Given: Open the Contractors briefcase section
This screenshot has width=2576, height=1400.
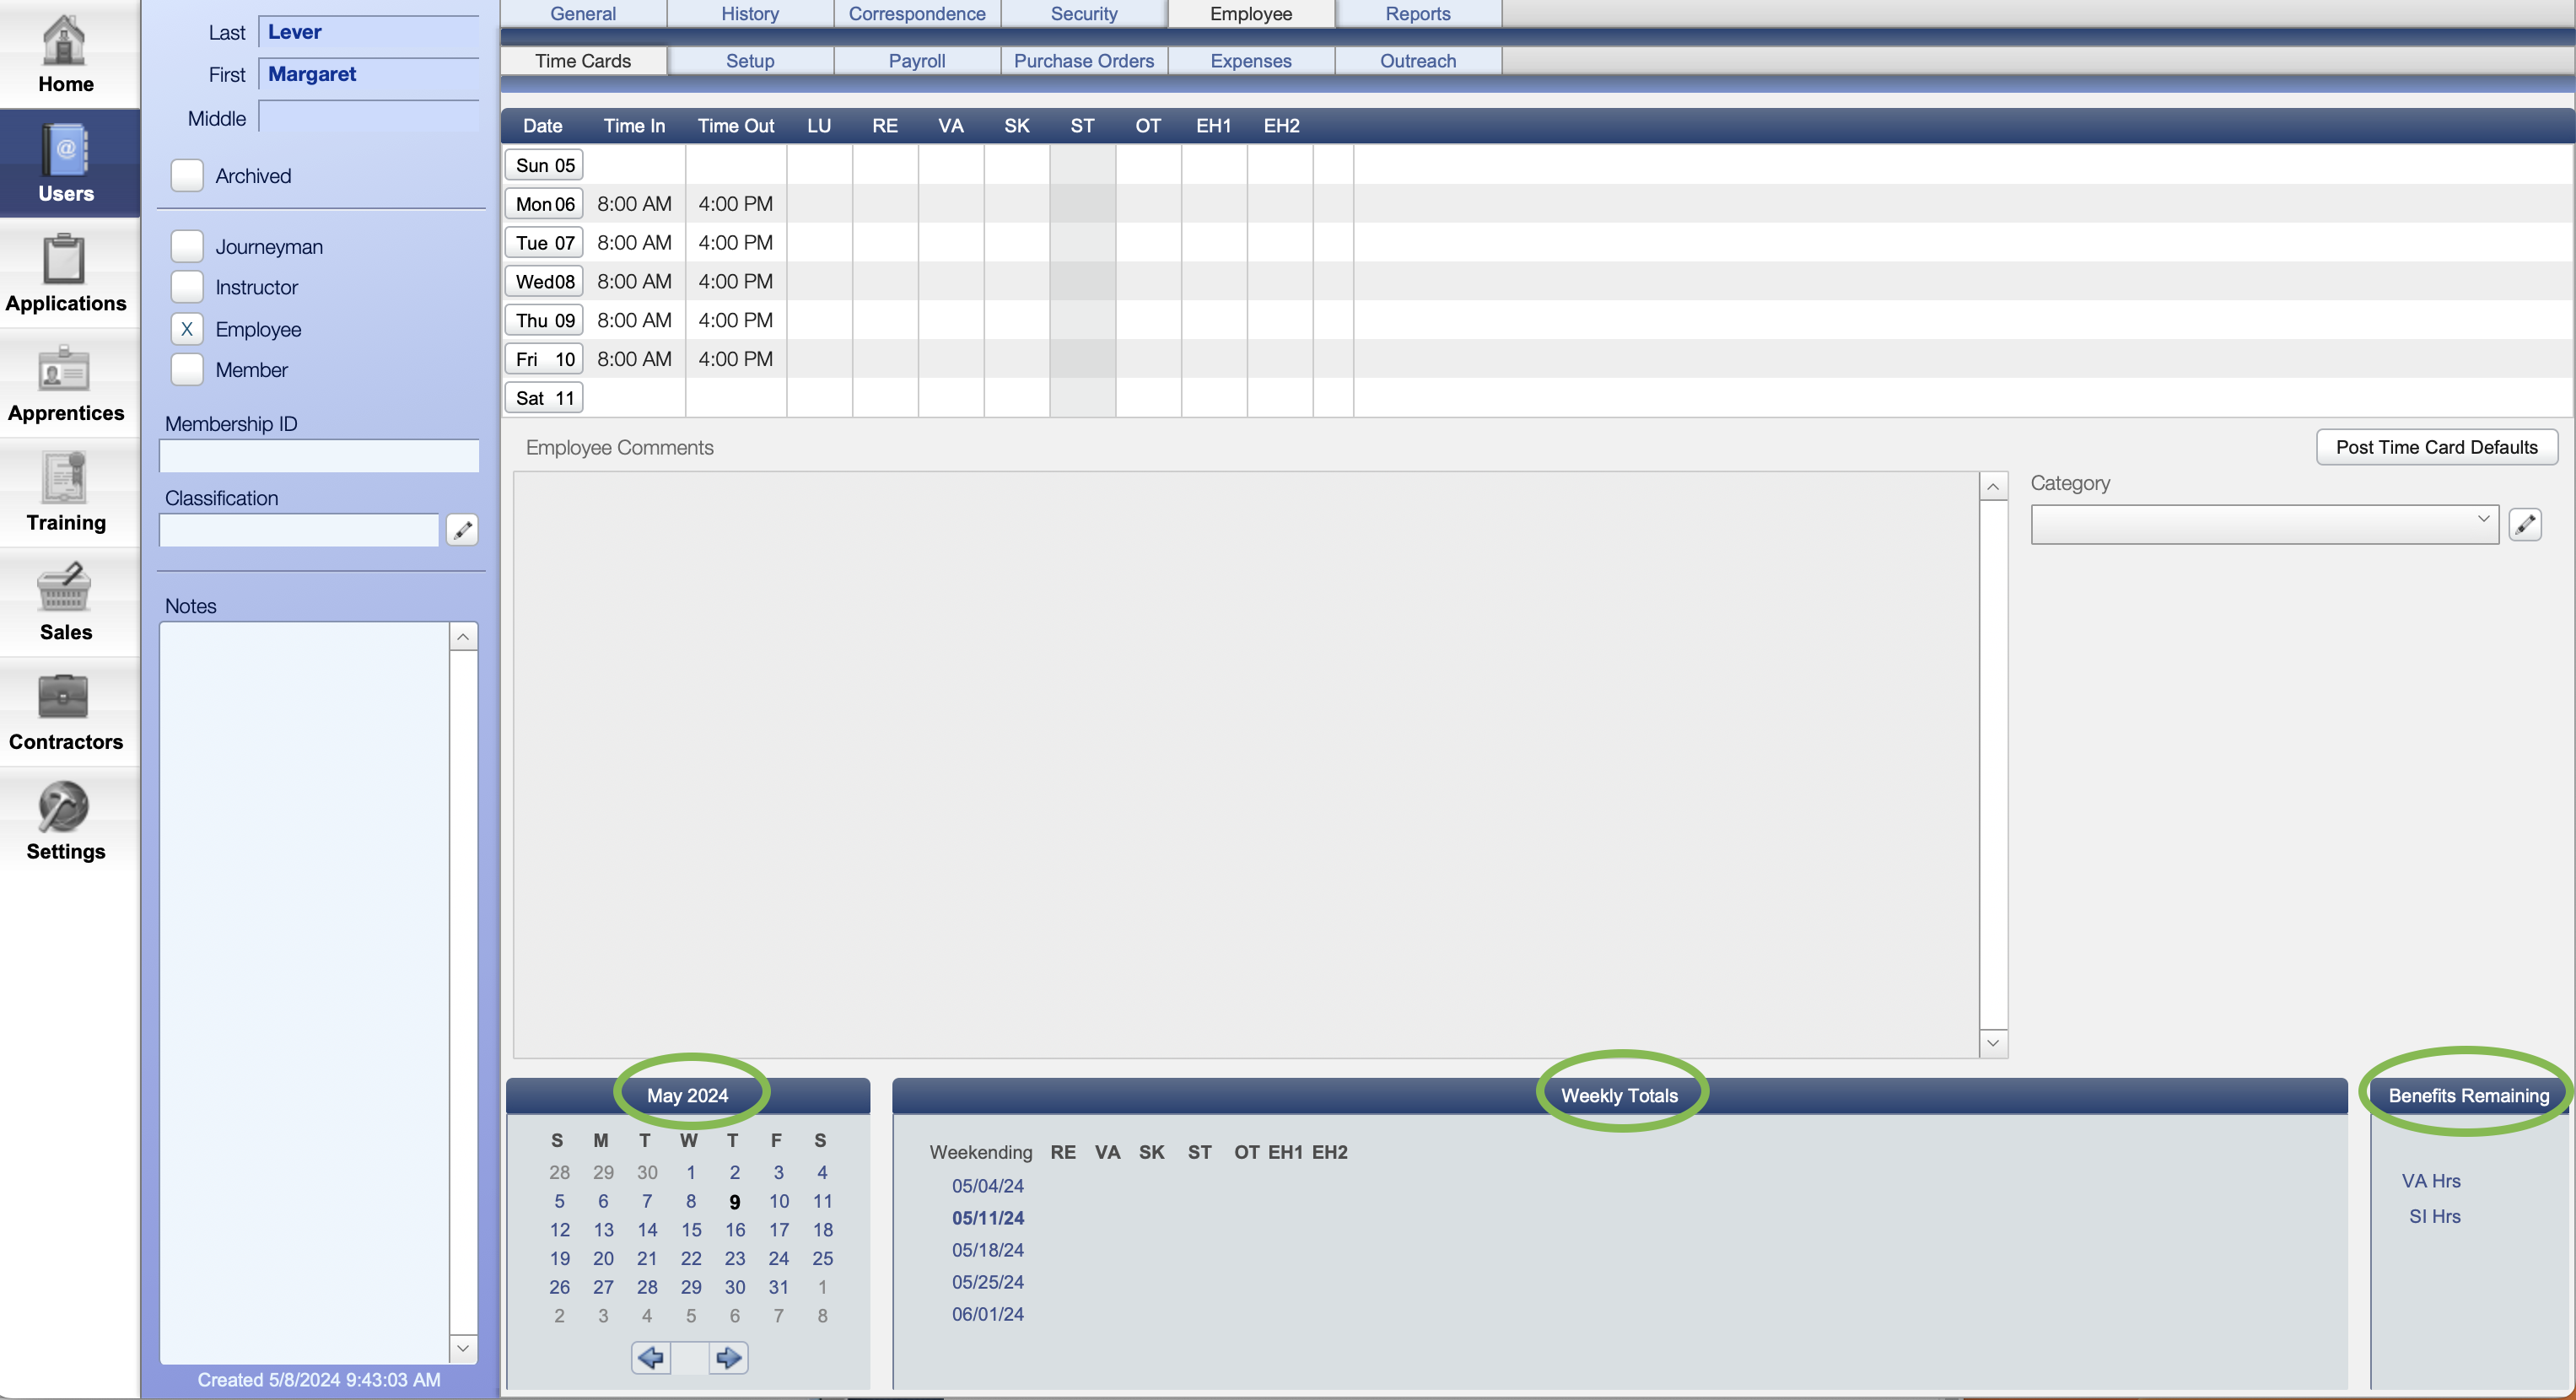Looking at the screenshot, I should 66,712.
